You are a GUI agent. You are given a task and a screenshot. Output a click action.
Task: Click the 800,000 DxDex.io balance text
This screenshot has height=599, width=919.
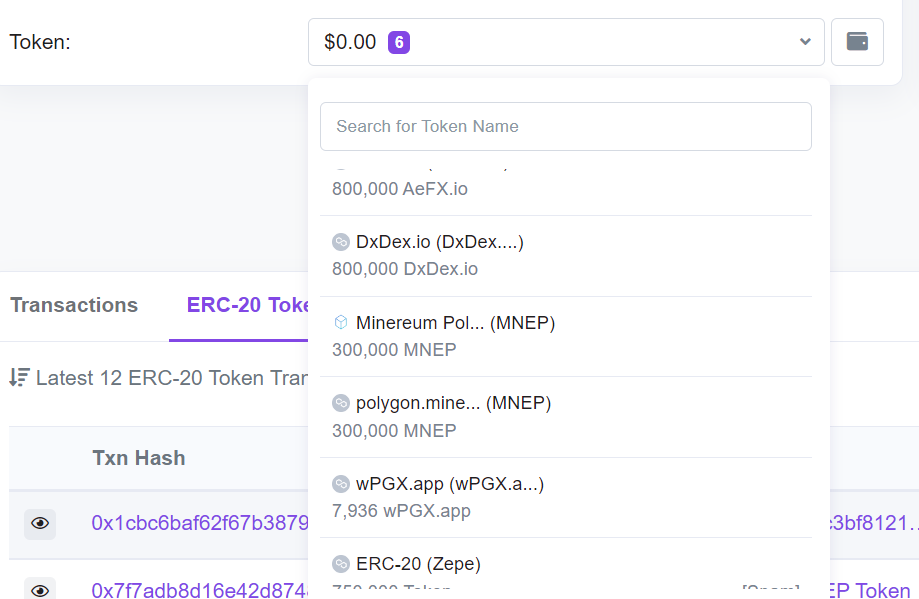click(405, 269)
